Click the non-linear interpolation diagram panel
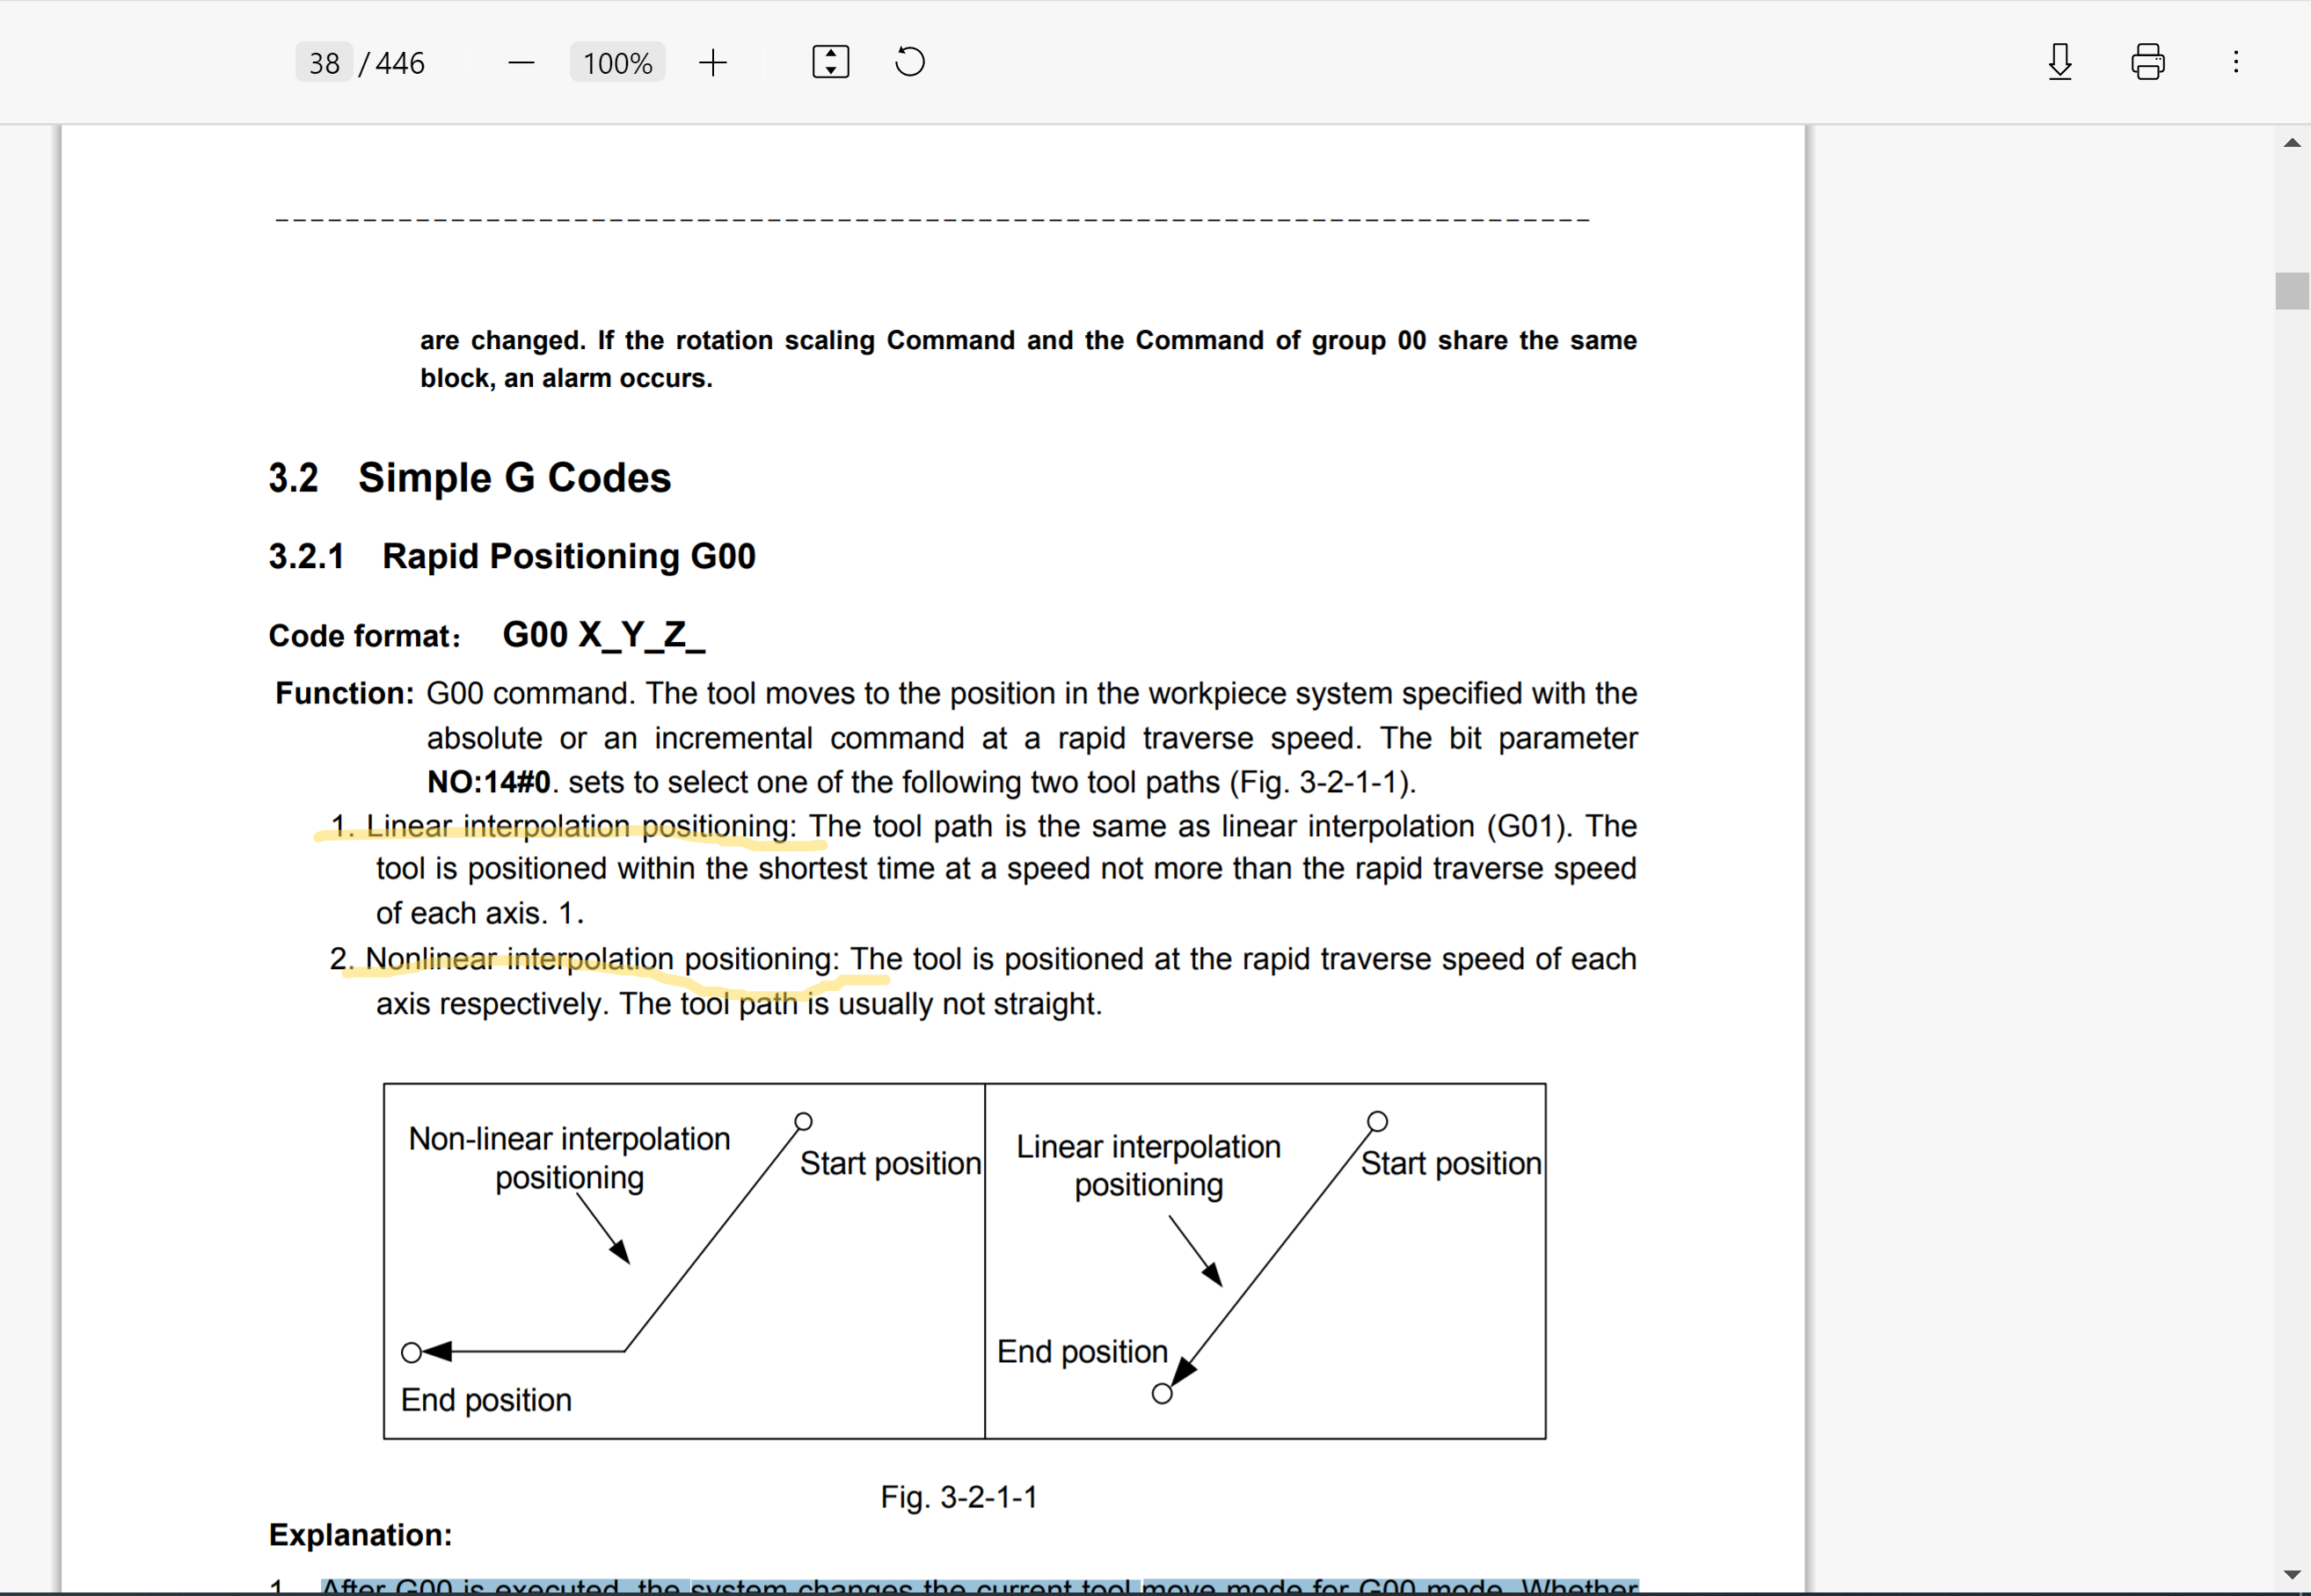Viewport: 2311px width, 1596px height. pyautogui.click(x=684, y=1261)
